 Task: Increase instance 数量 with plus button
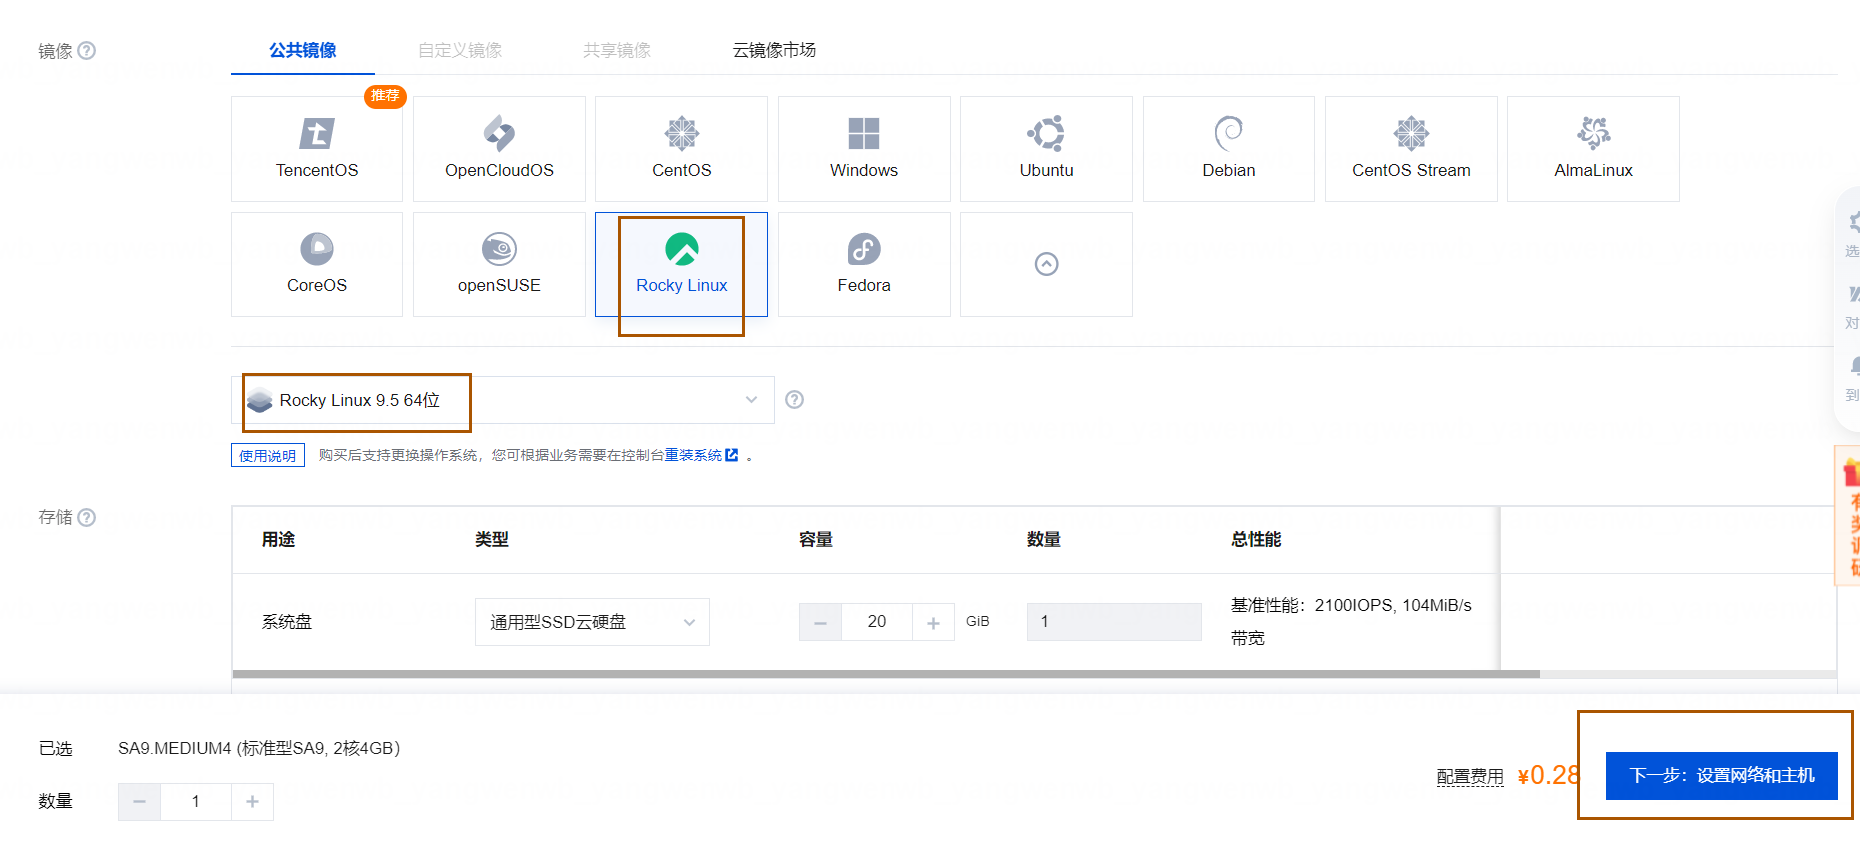(x=252, y=802)
